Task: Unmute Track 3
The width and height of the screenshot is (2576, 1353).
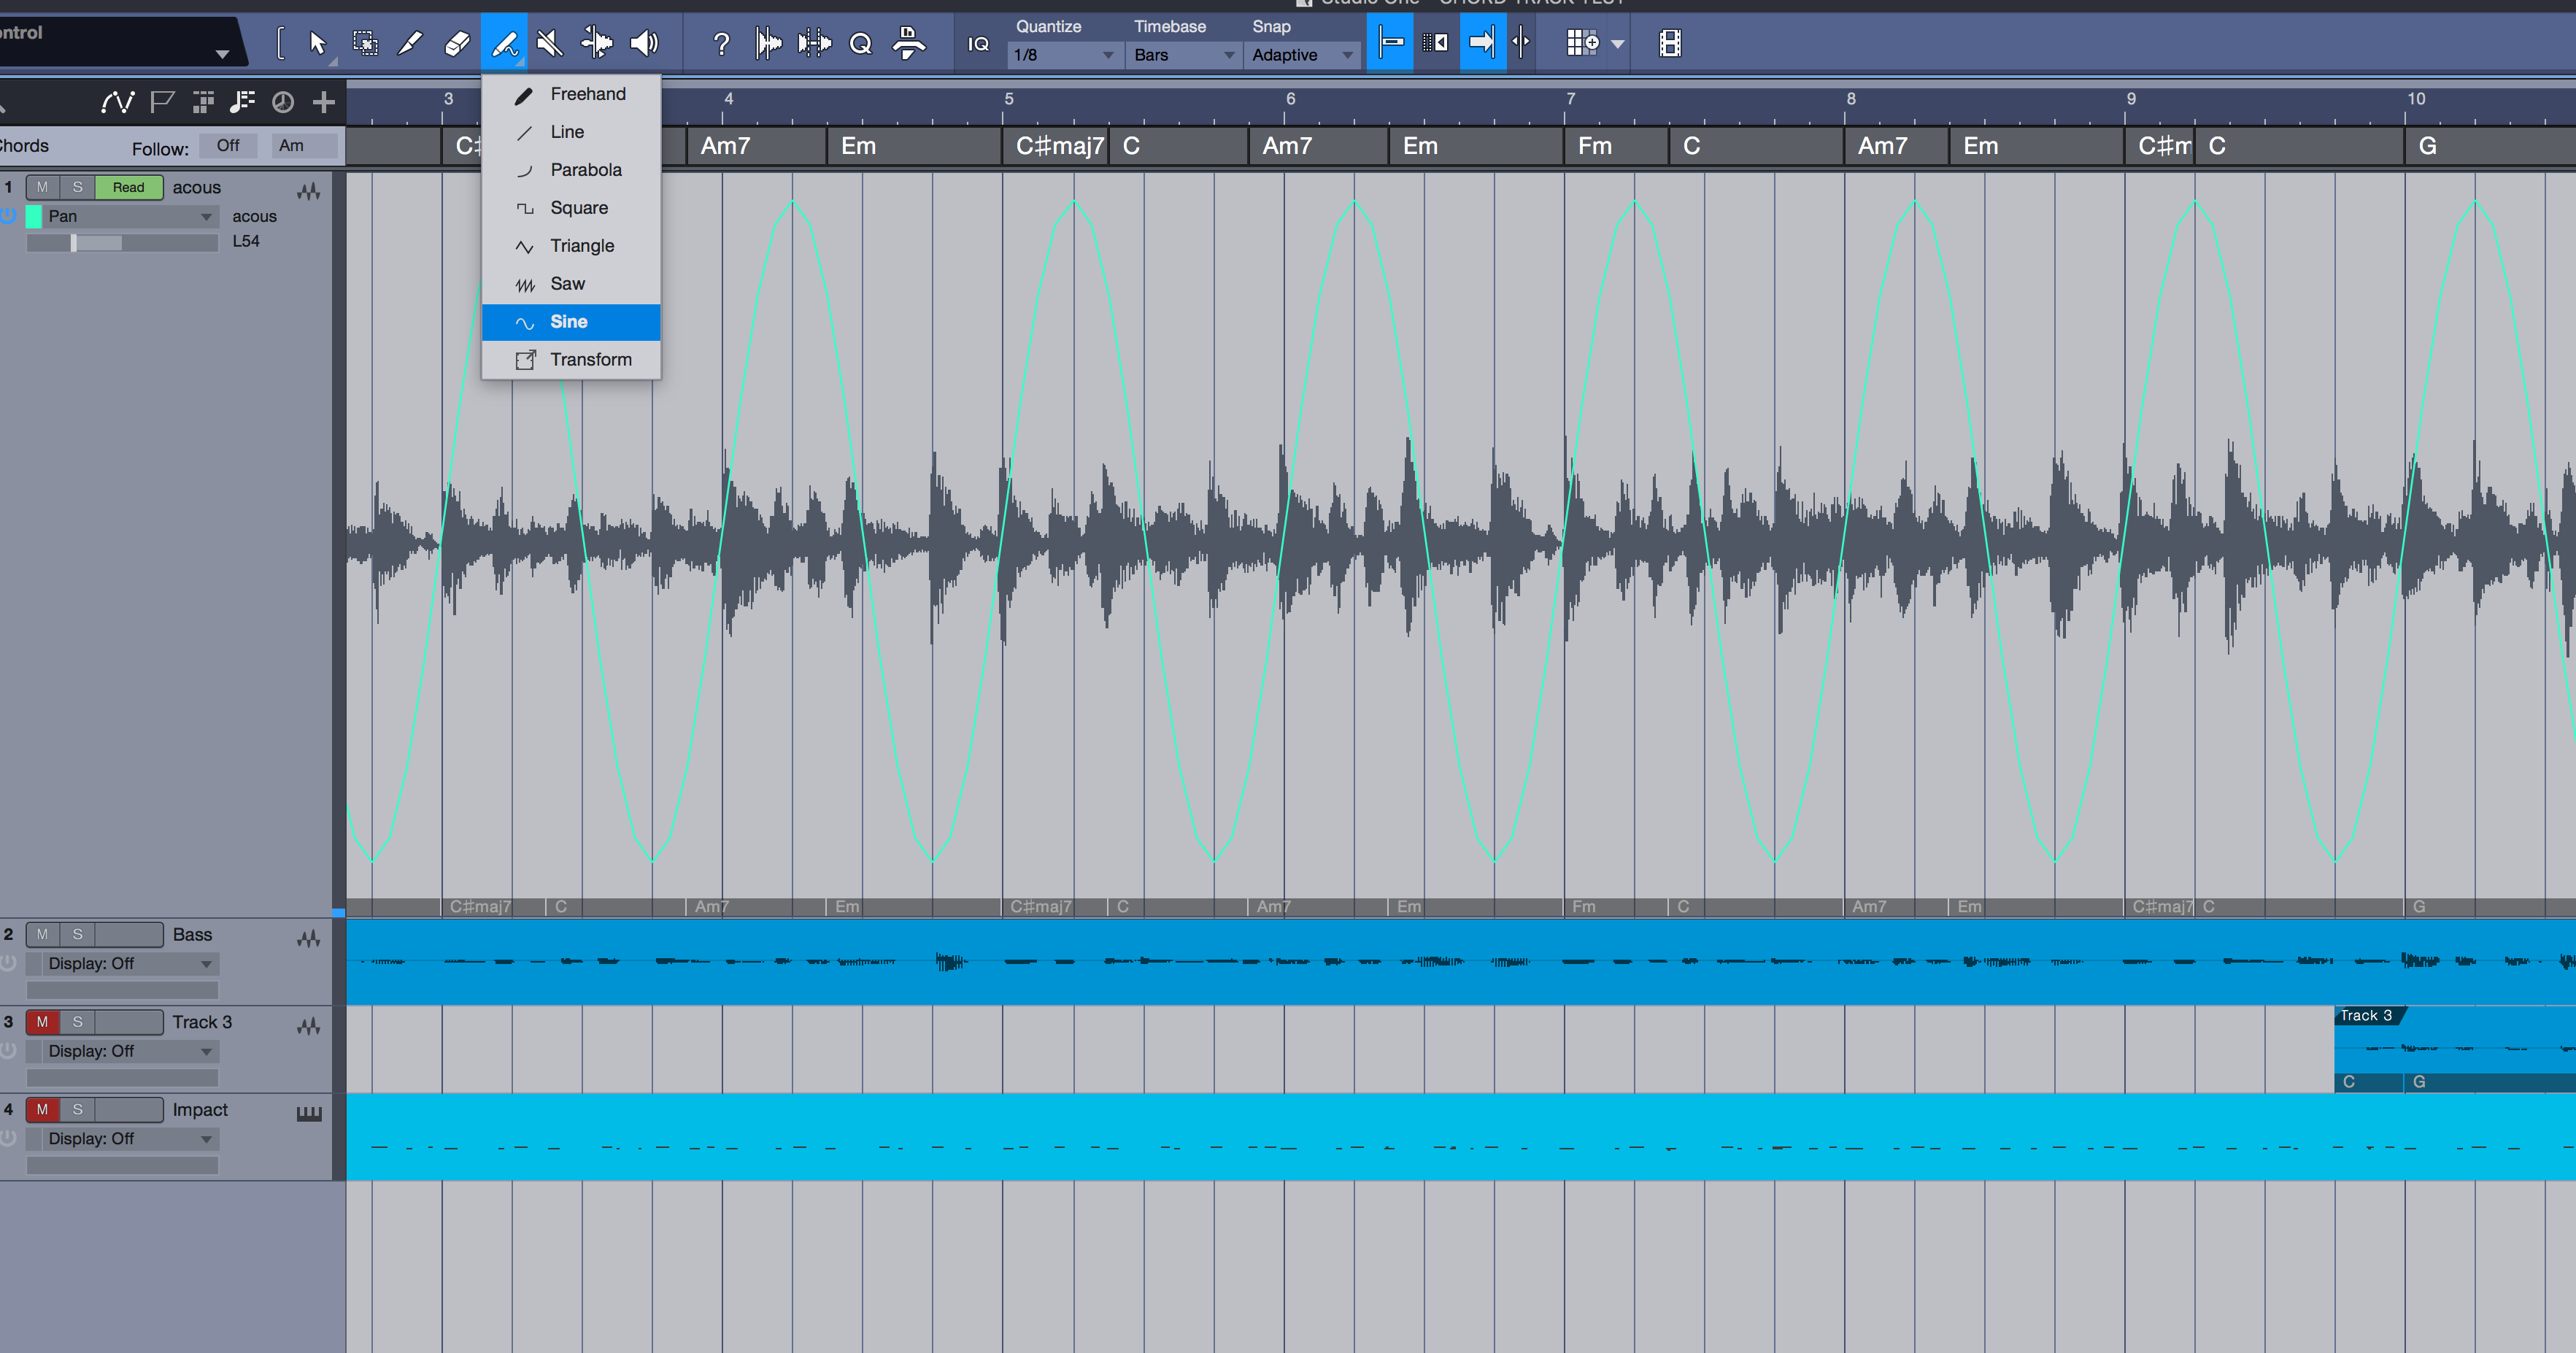Action: pos(42,1022)
